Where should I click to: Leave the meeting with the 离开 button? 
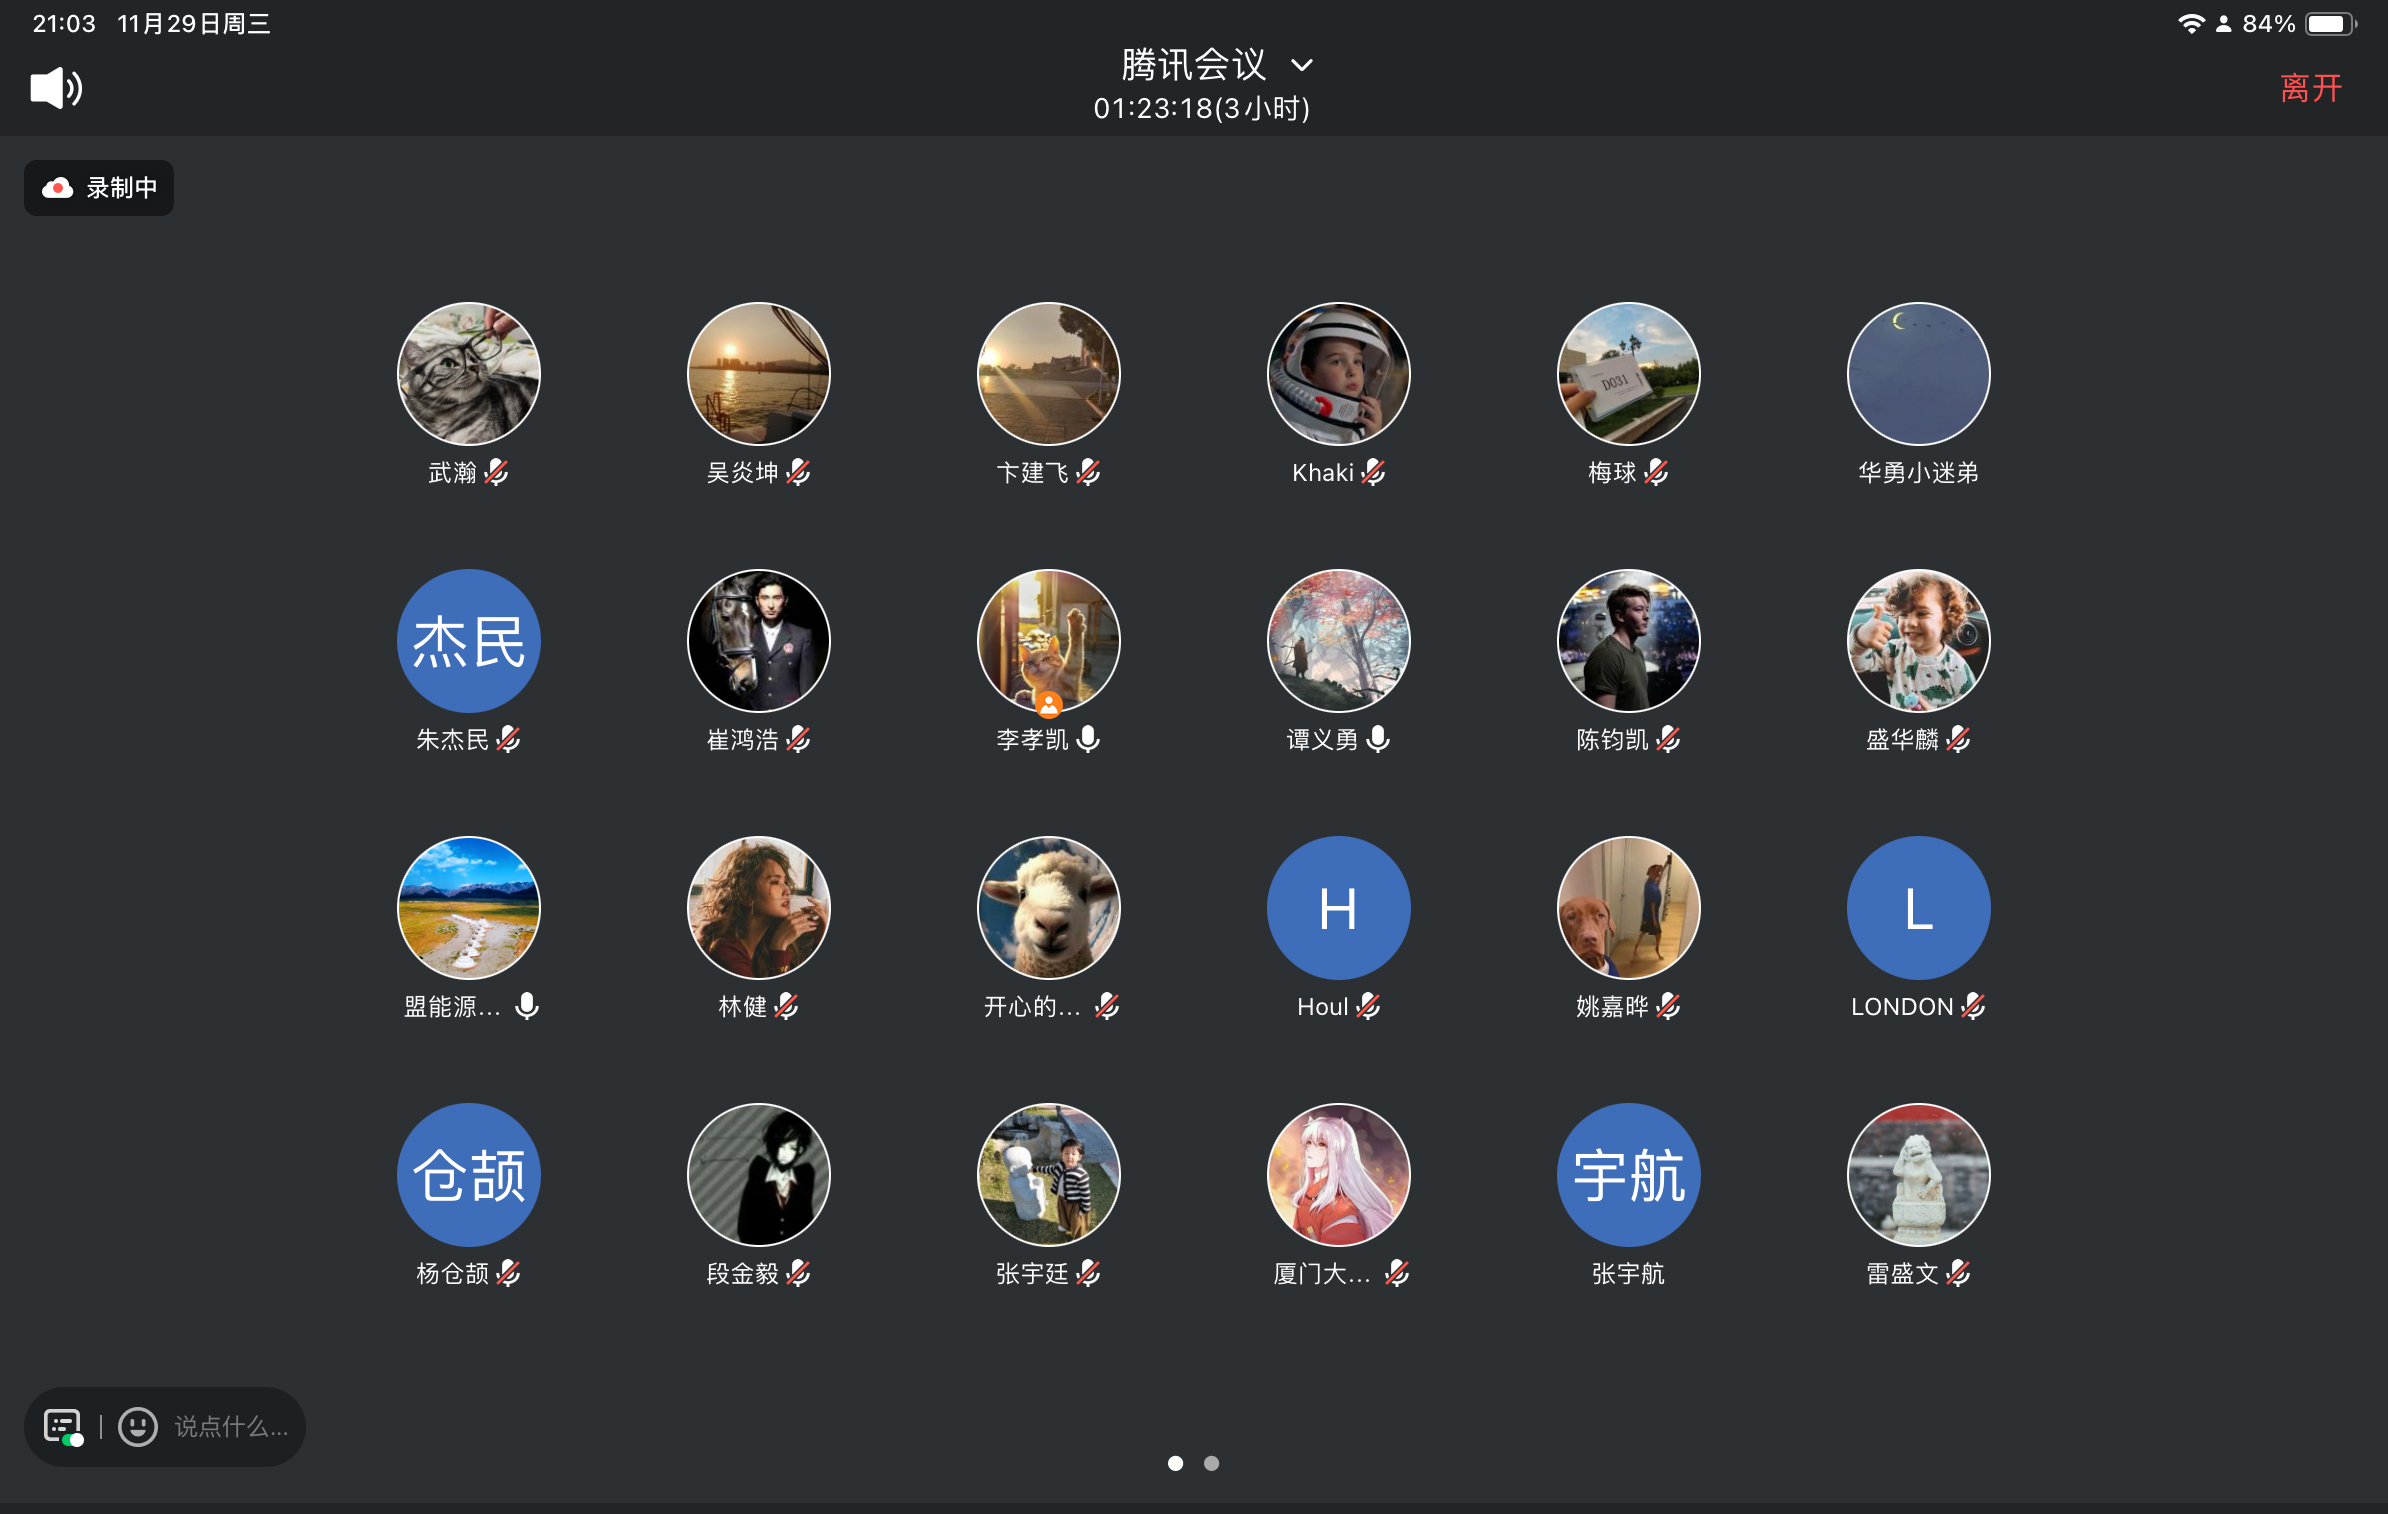[x=2311, y=88]
